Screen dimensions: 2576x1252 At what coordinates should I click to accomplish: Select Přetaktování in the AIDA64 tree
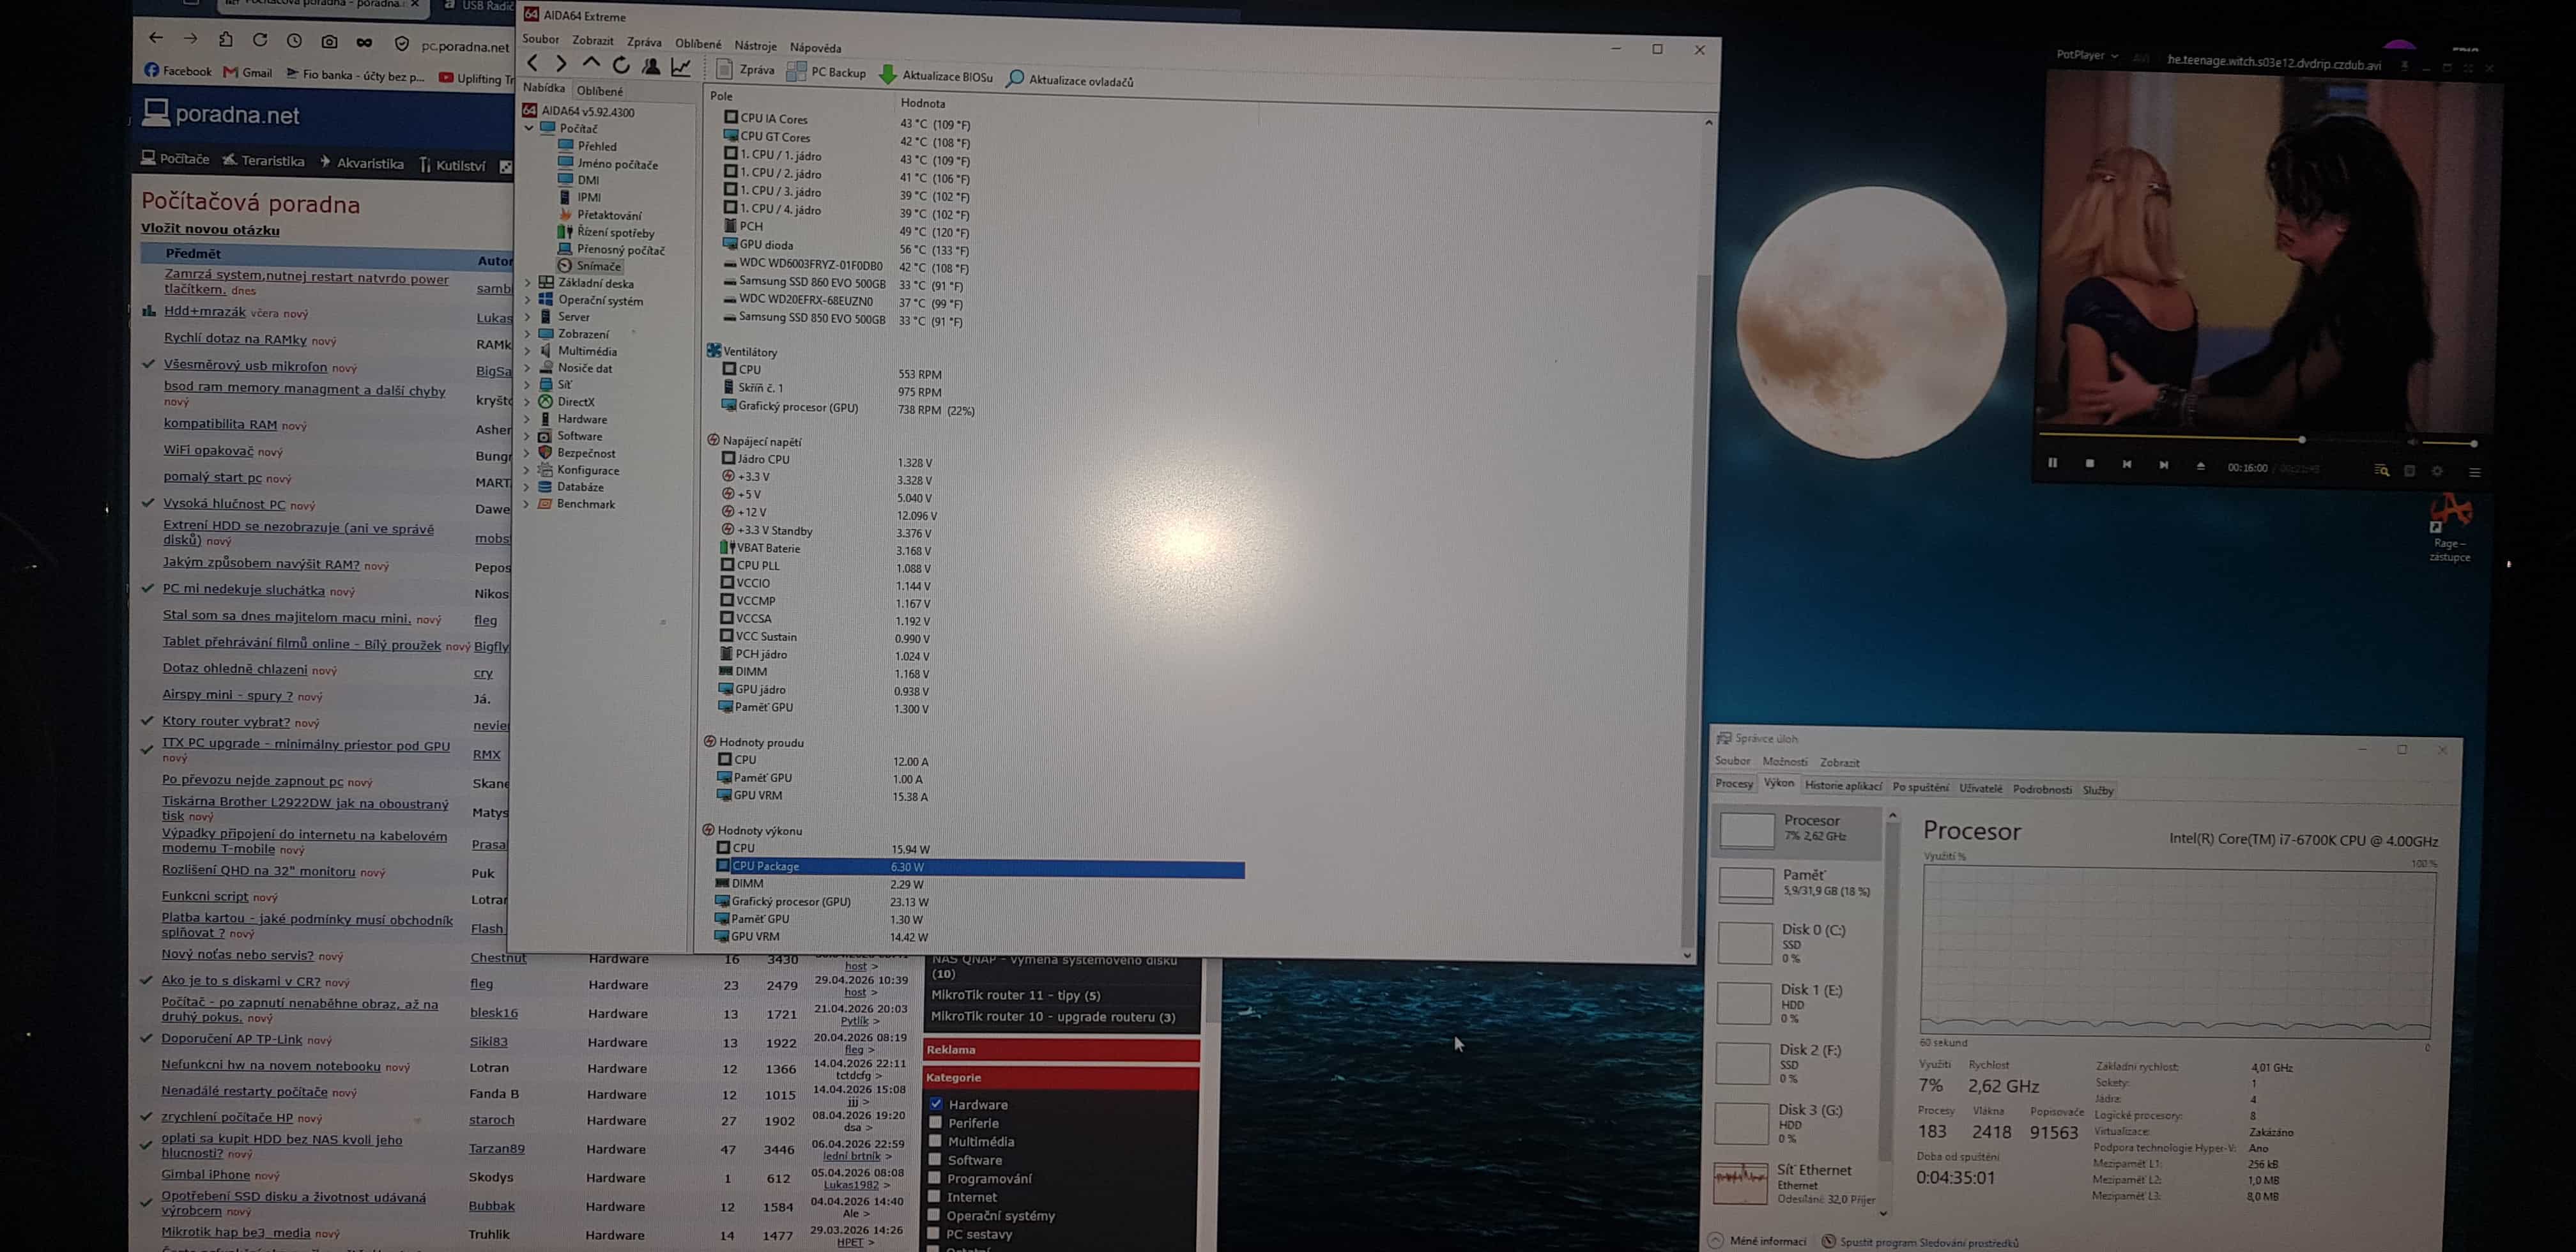tap(600, 215)
